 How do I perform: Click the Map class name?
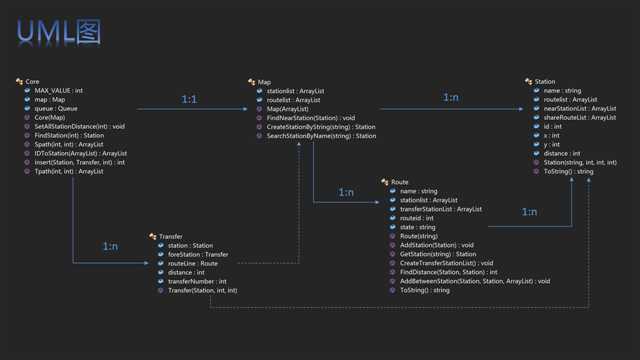pos(264,82)
